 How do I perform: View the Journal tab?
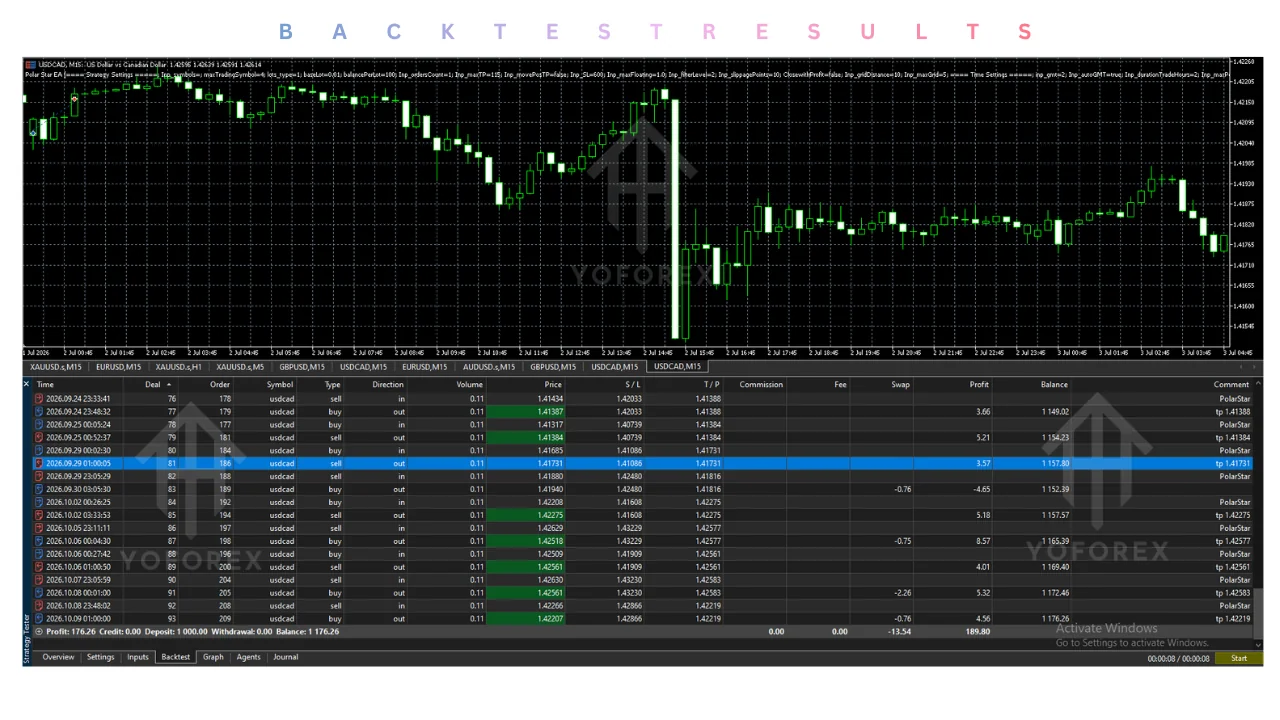[285, 658]
